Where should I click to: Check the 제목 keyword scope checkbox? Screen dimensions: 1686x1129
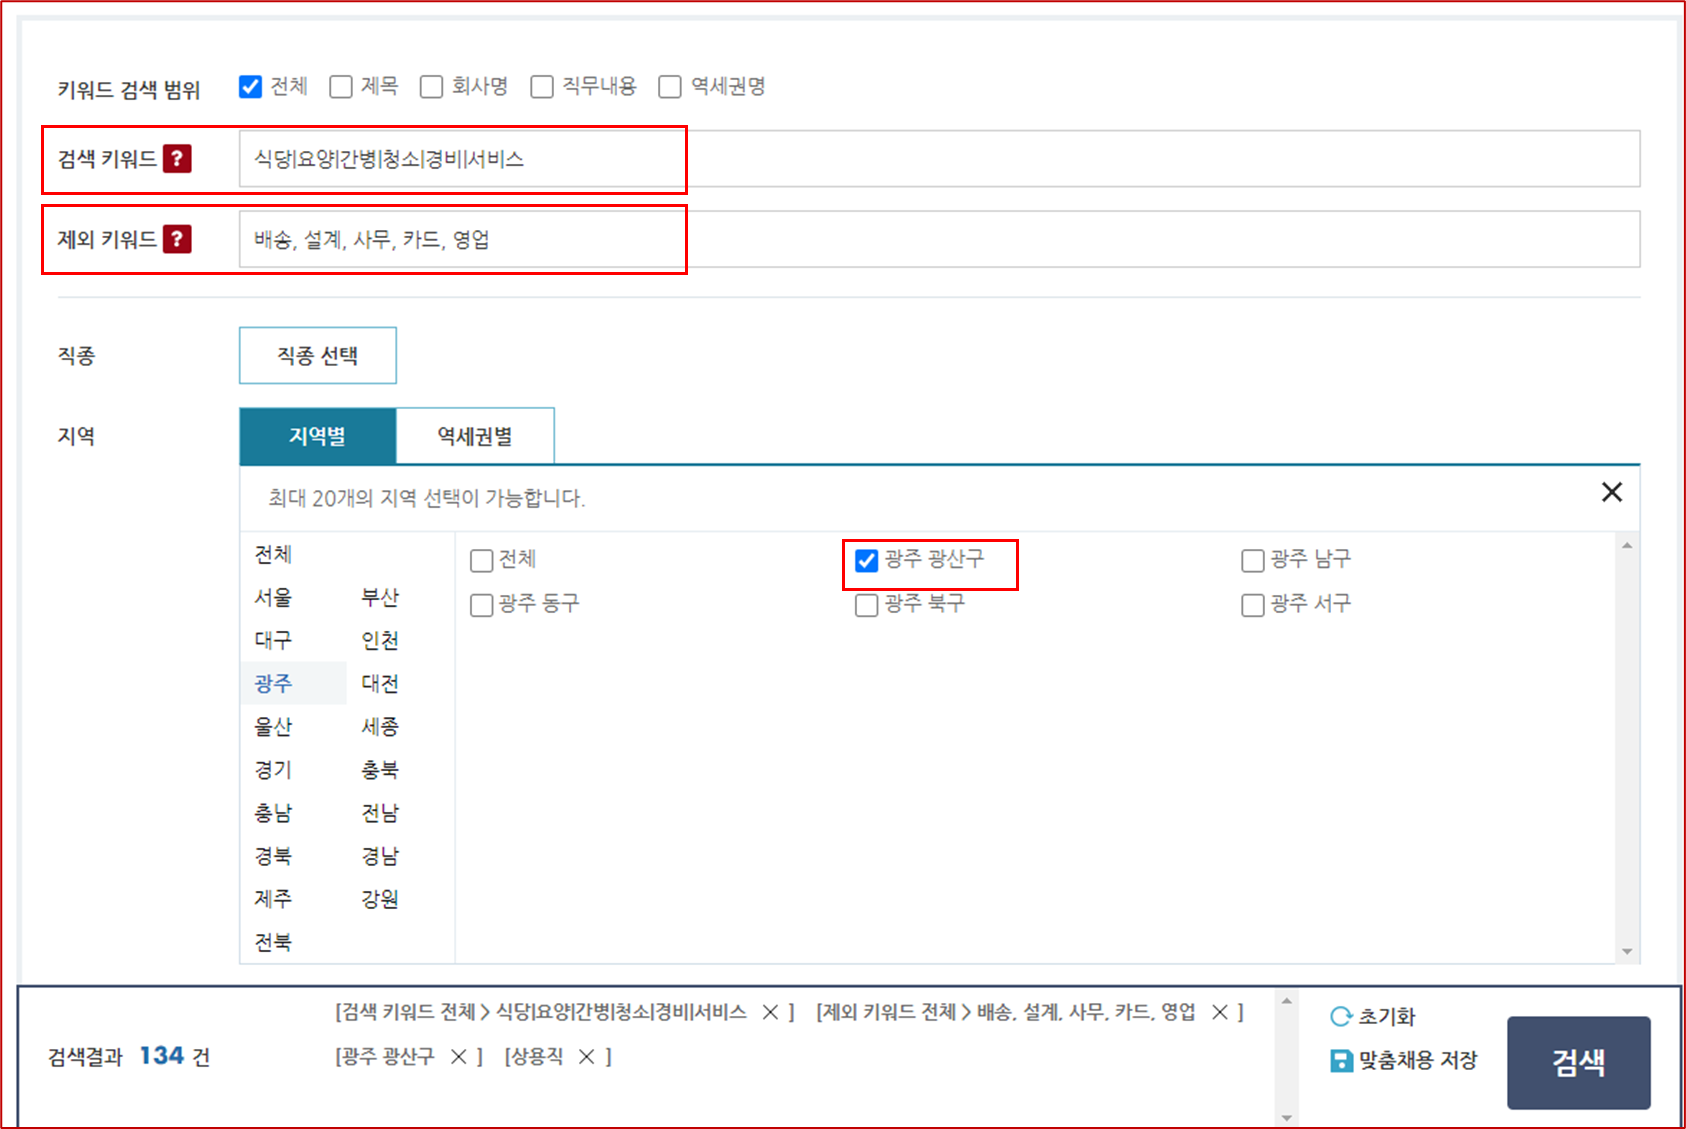coord(341,87)
